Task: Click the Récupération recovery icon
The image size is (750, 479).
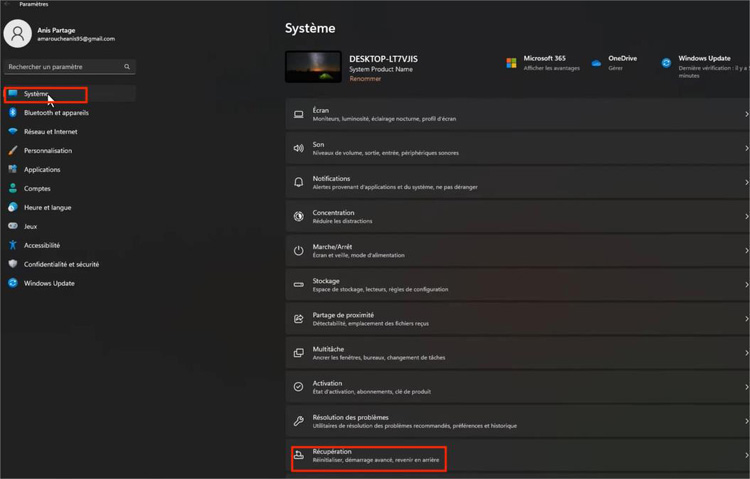Action: [298, 455]
